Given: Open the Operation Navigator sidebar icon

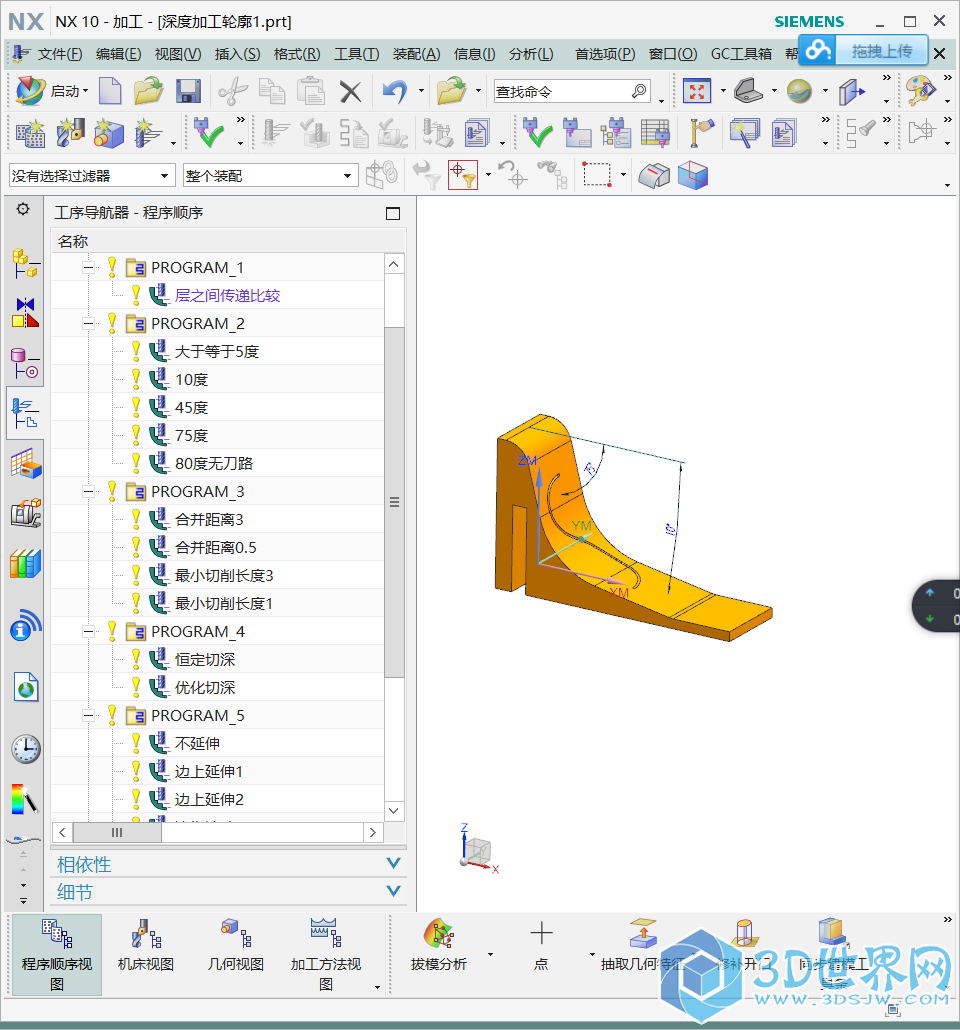Looking at the screenshot, I should coord(25,413).
